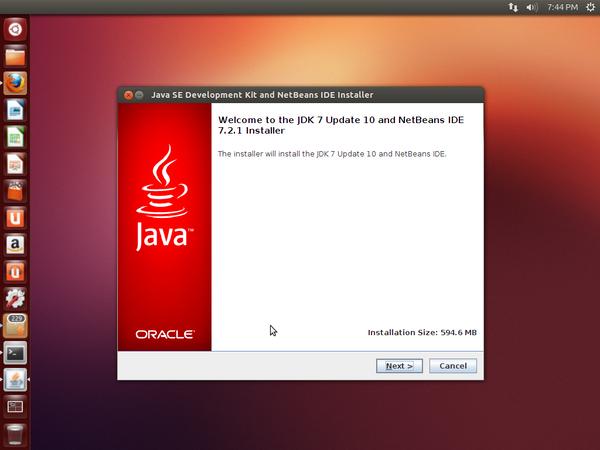The height and width of the screenshot is (450, 600).
Task: Click the Next button in installer
Action: (x=399, y=366)
